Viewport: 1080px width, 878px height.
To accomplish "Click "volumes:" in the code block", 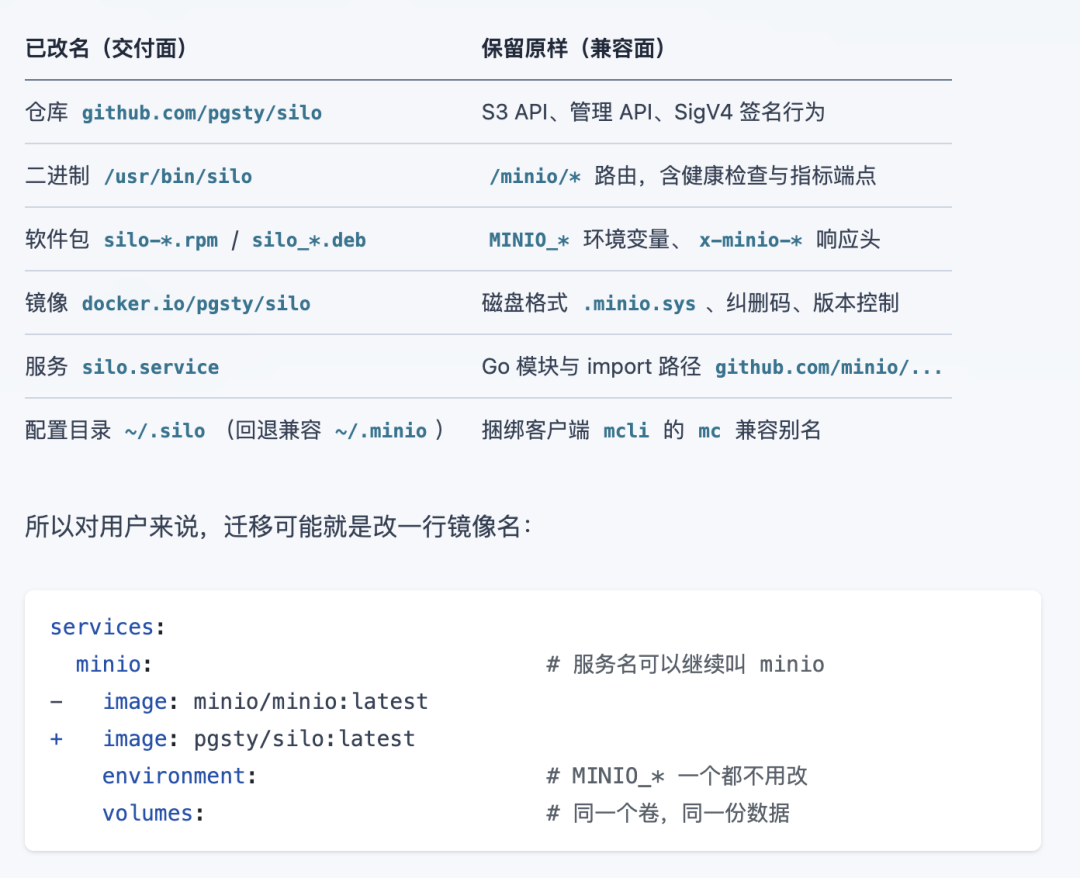I will pyautogui.click(x=153, y=813).
